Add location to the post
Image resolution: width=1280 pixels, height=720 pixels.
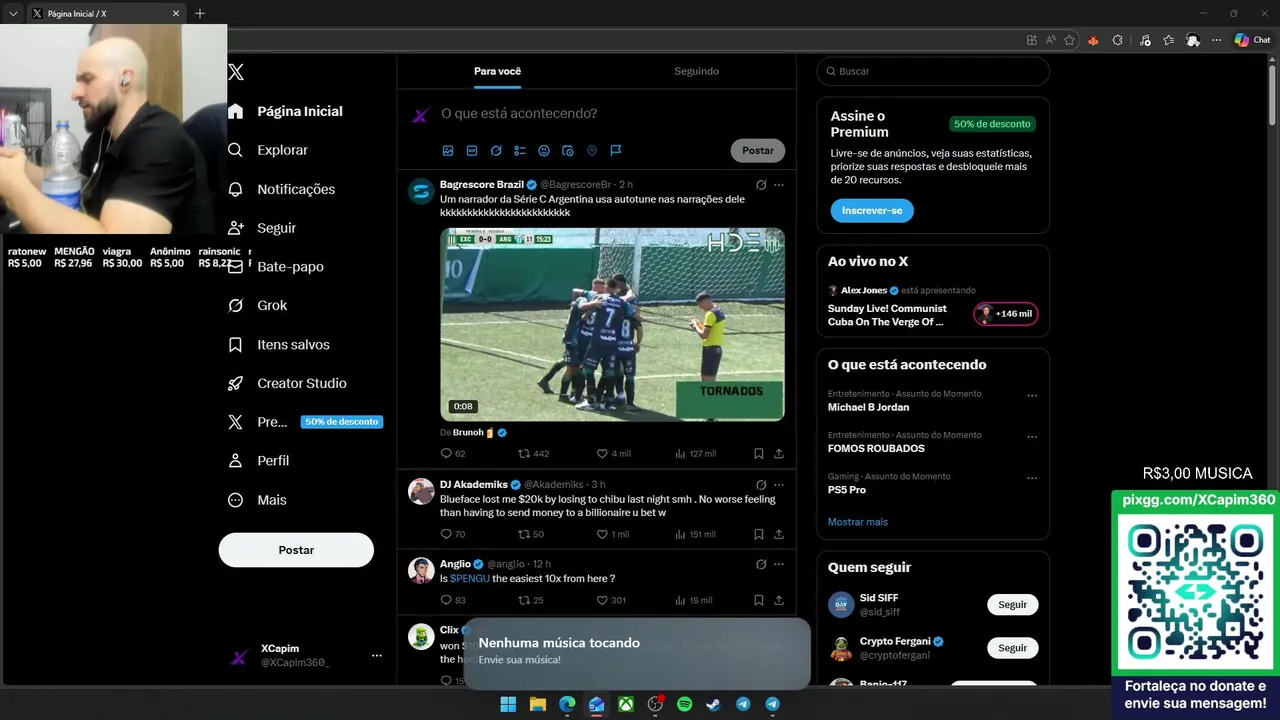pos(592,151)
